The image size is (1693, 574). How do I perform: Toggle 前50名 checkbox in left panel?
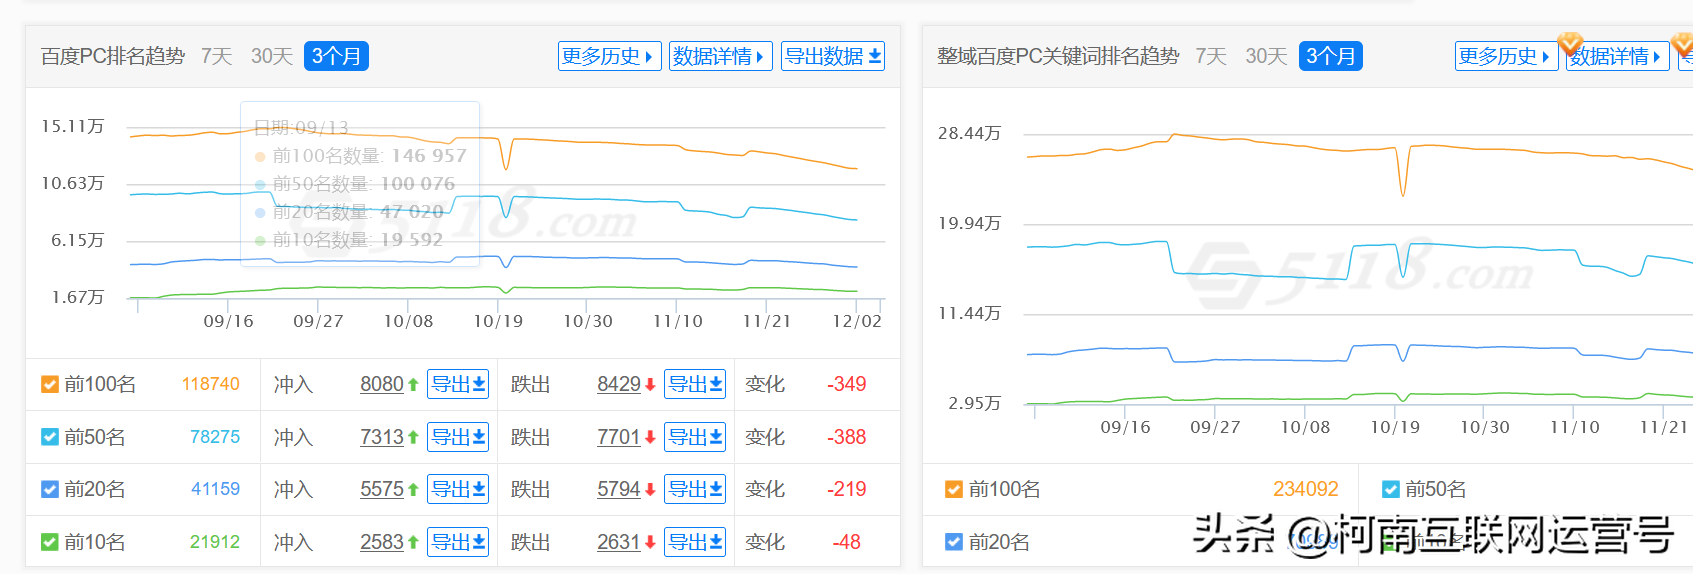point(50,437)
